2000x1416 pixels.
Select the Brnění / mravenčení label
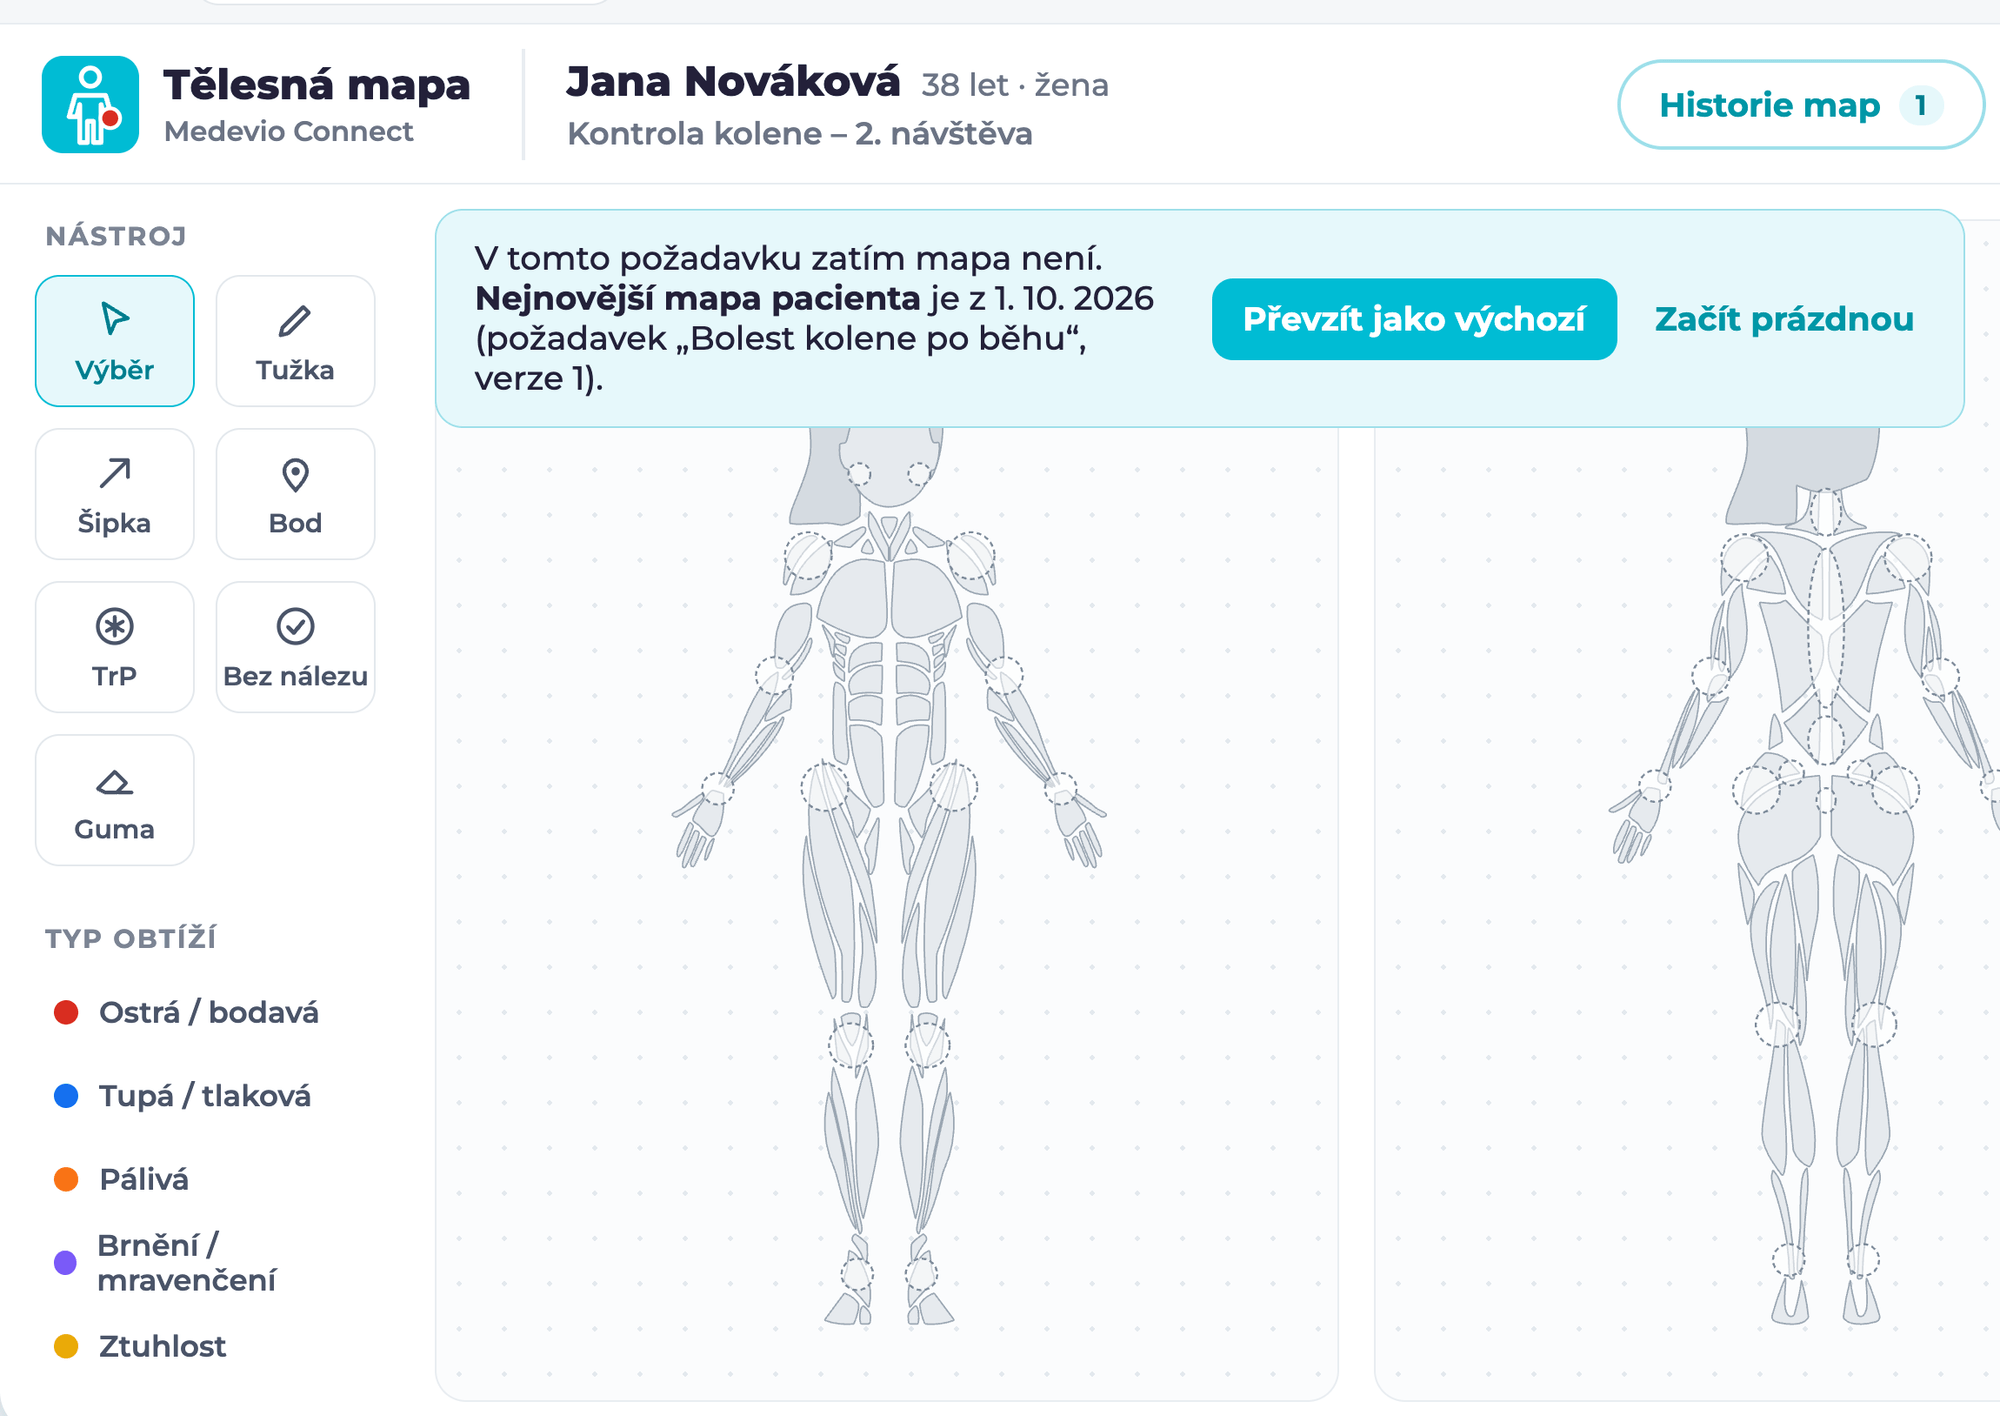[x=187, y=1262]
